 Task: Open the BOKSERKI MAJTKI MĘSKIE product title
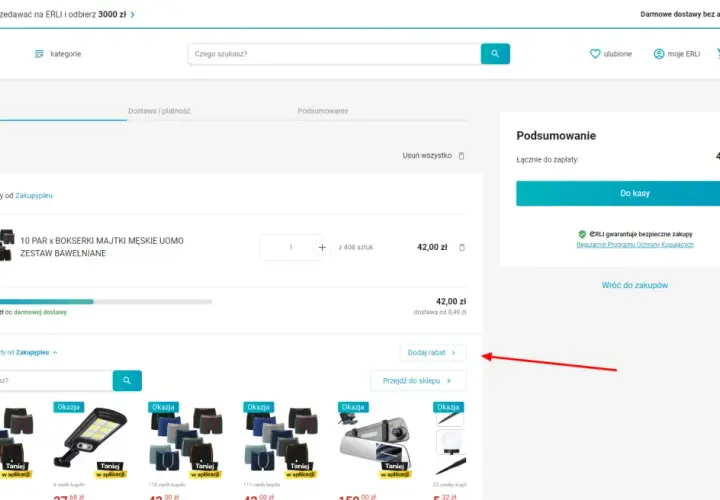coord(102,247)
